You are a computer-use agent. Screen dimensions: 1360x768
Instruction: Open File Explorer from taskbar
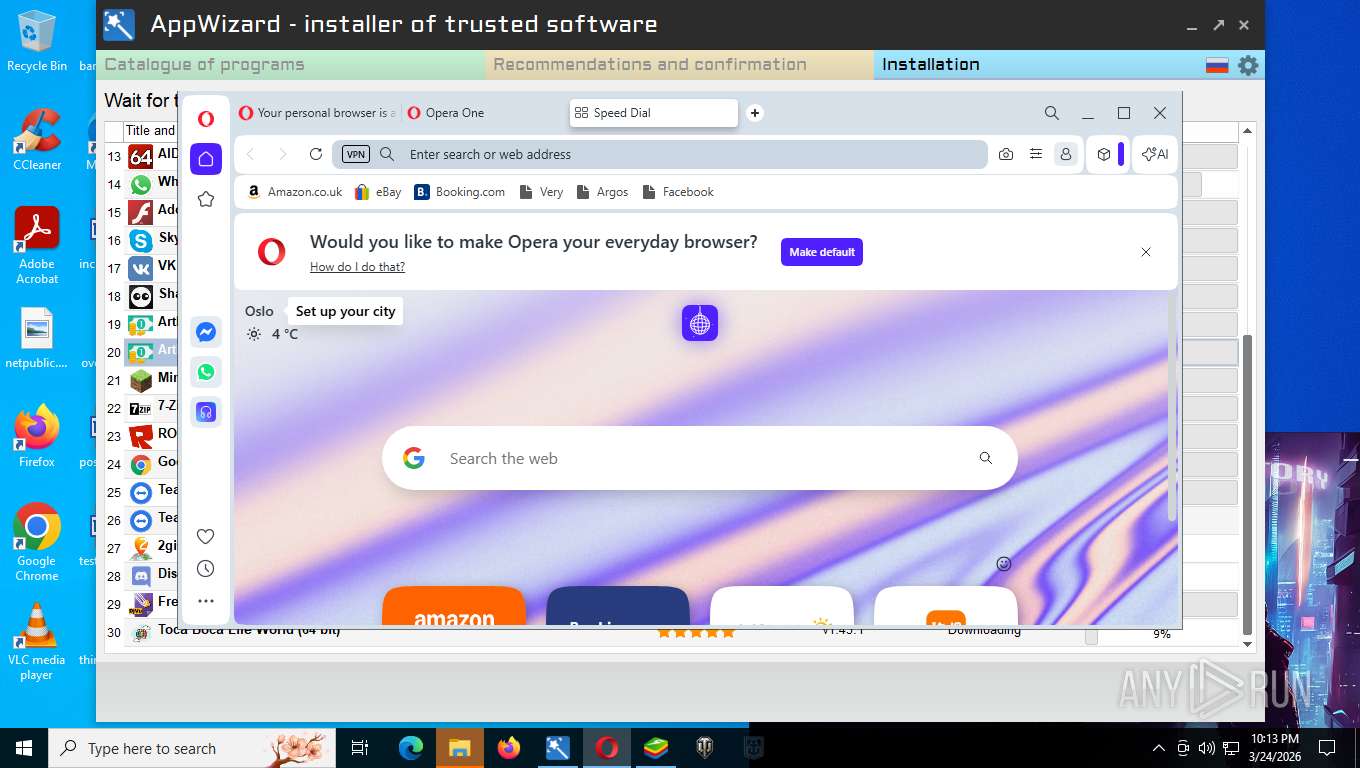[460, 748]
